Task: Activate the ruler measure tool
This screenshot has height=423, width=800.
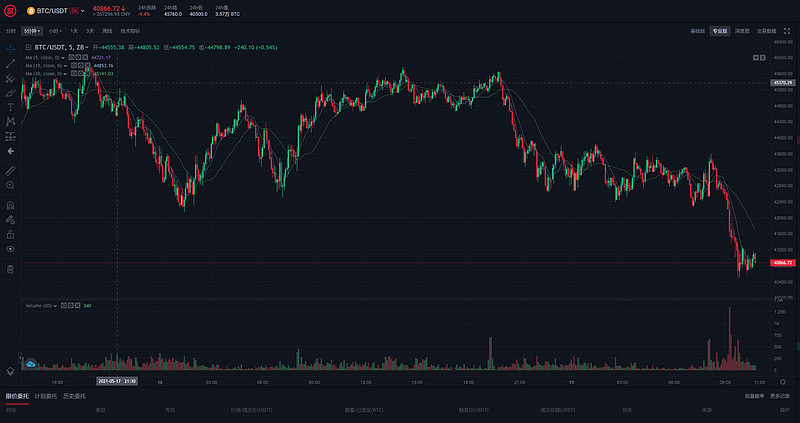Action: pyautogui.click(x=10, y=170)
